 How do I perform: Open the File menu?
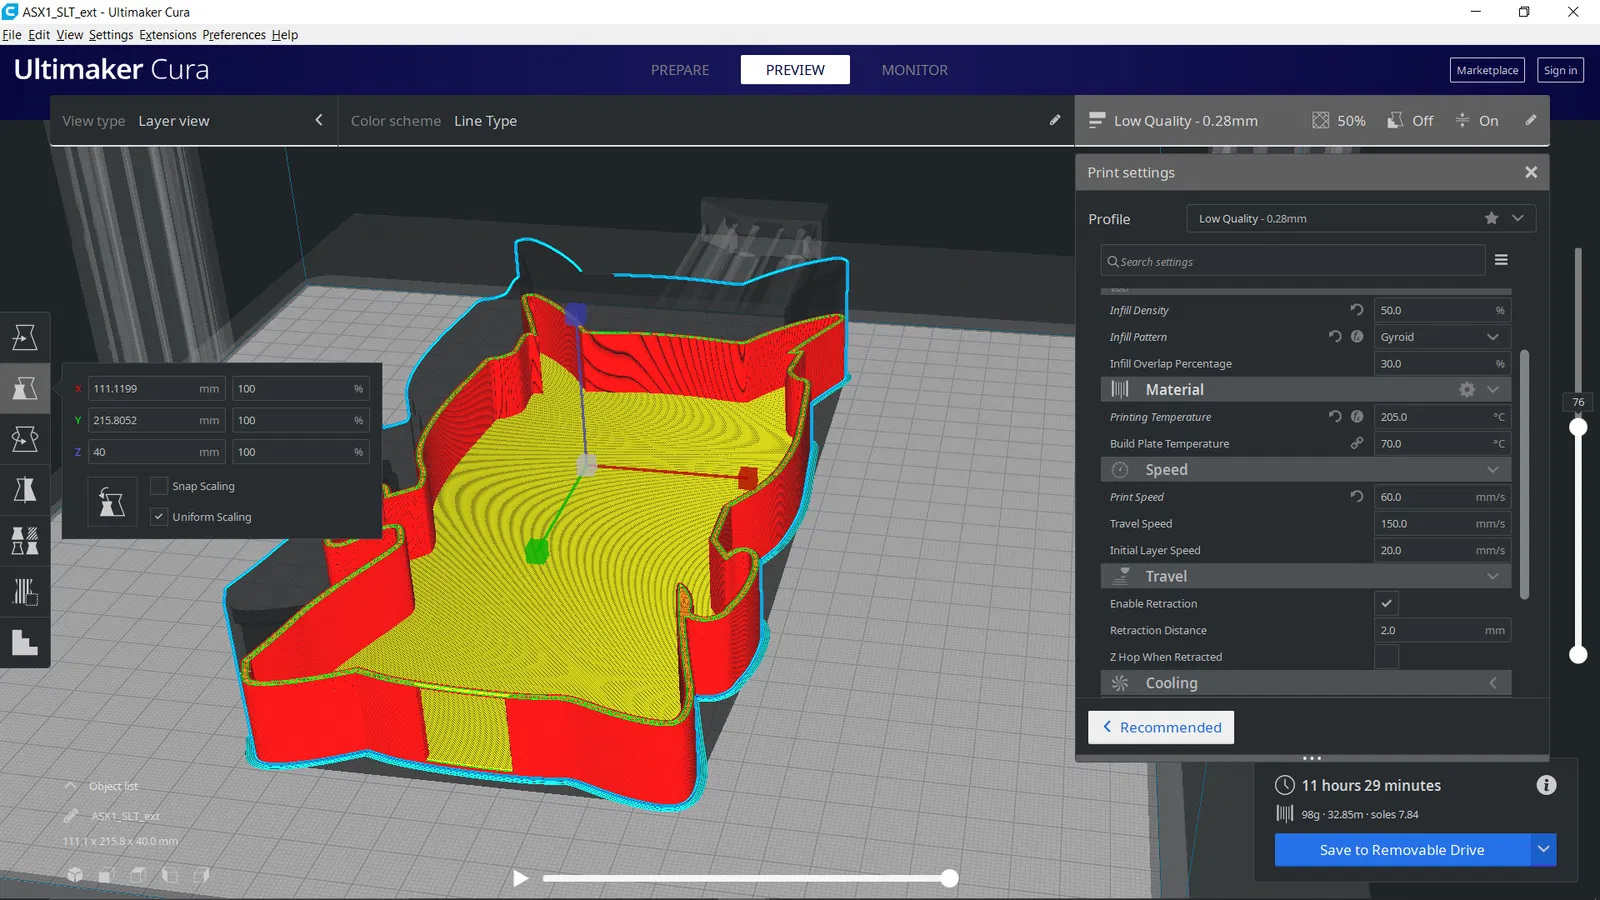pyautogui.click(x=12, y=35)
